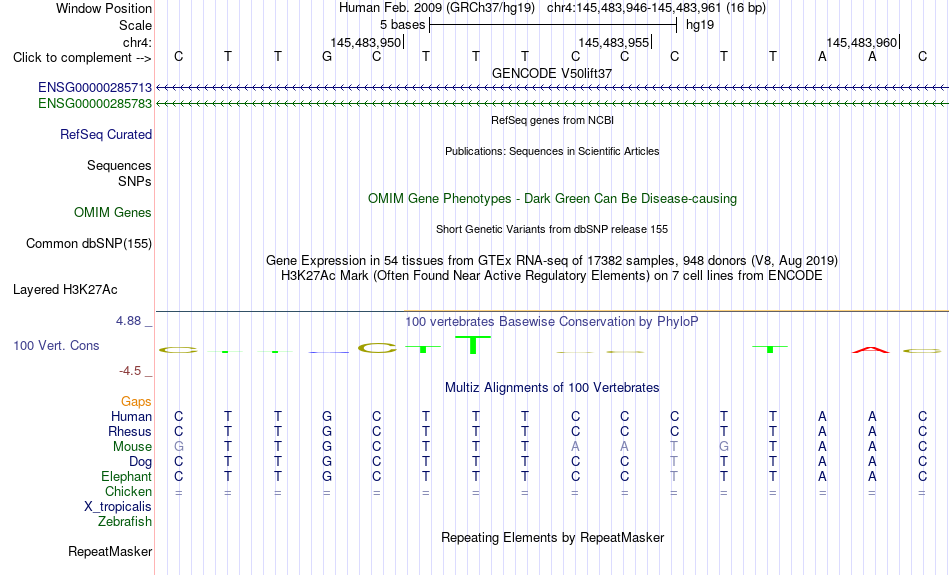The width and height of the screenshot is (950, 575).
Task: Click '100 vertebrates Basewise Conservation by PhyloP' title
Action: coord(552,322)
